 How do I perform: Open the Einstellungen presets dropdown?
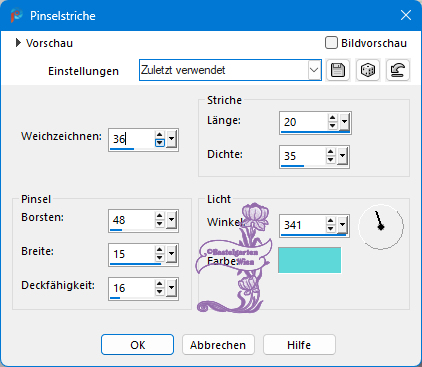pos(314,70)
